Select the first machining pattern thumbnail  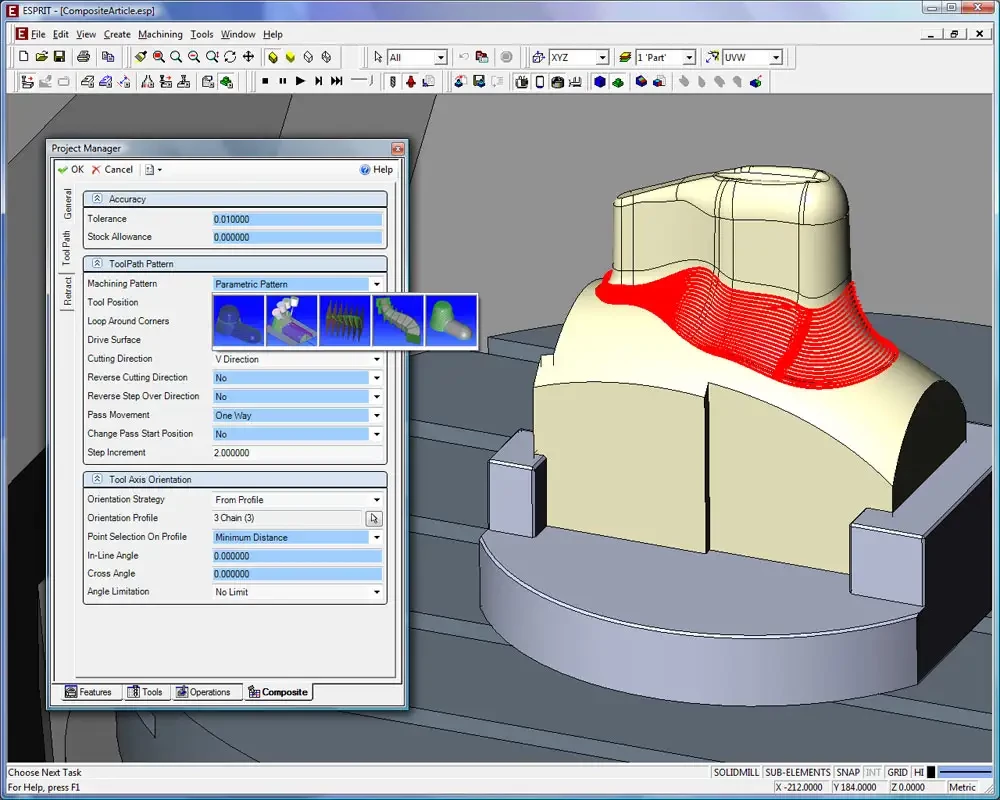pos(239,321)
